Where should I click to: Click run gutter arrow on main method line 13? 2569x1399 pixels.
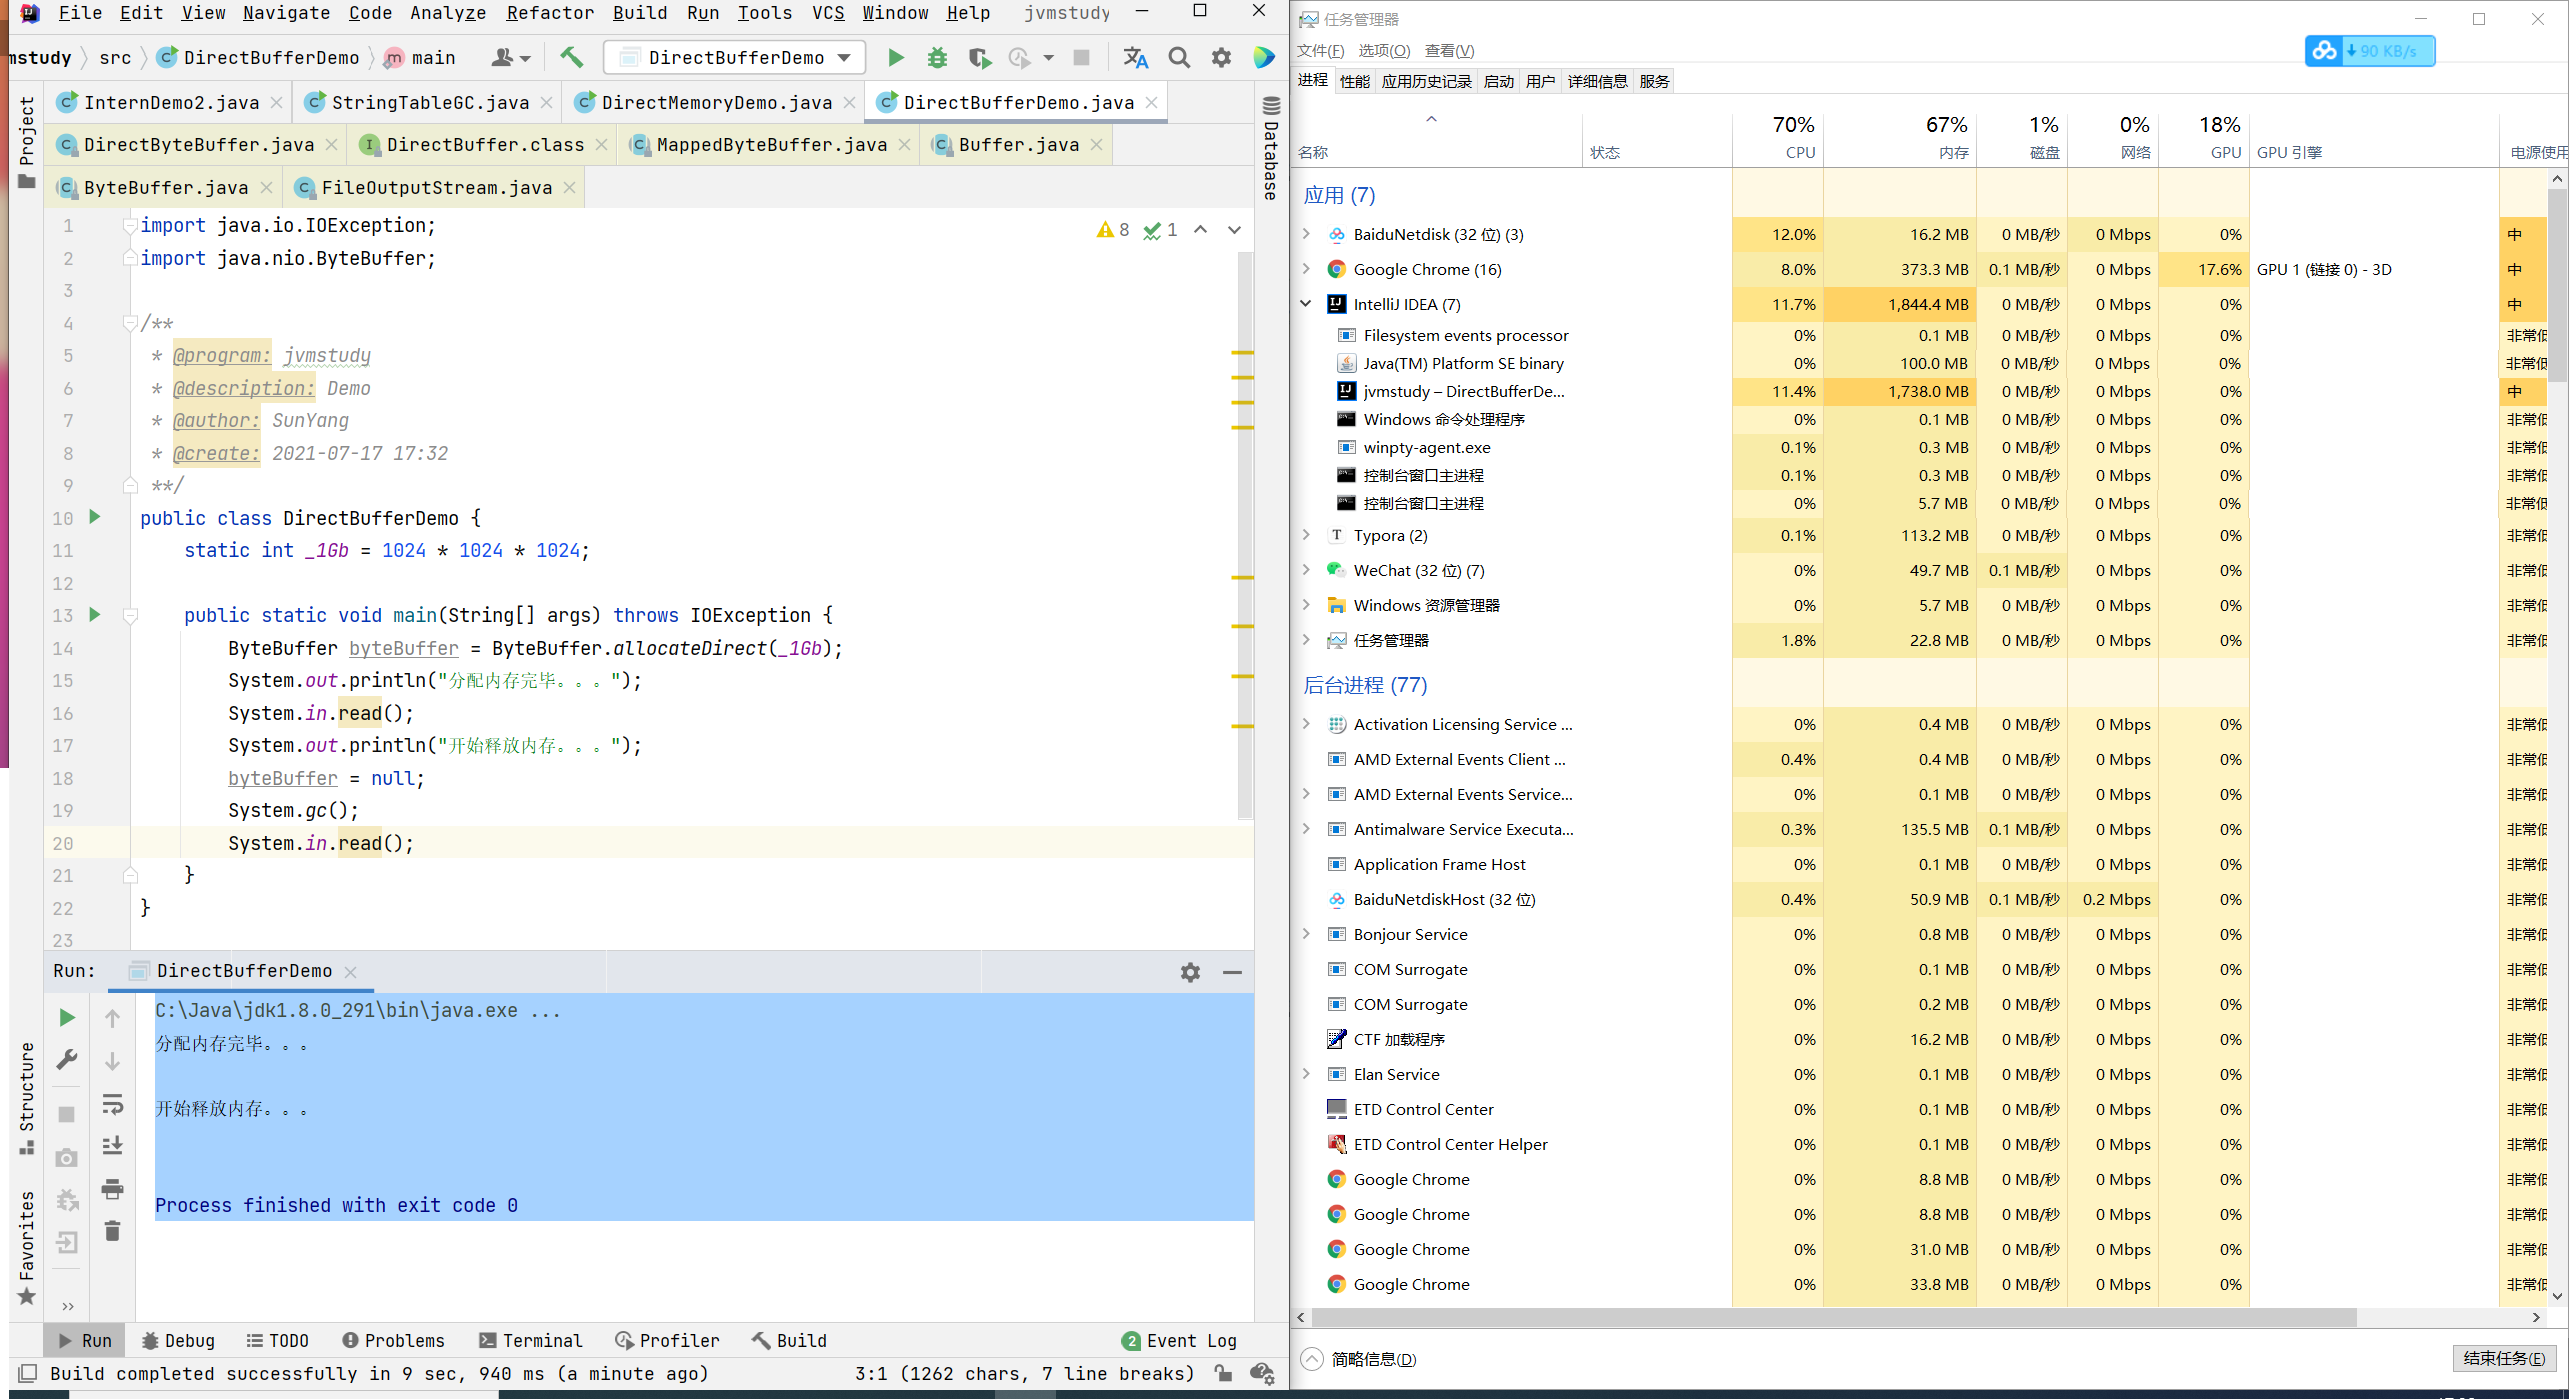tap(95, 614)
